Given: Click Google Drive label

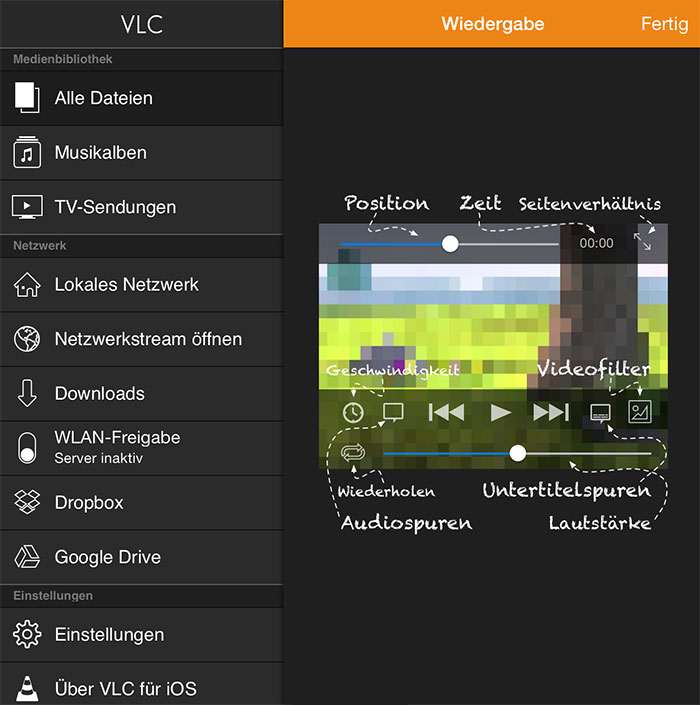Looking at the screenshot, I should pos(108,557).
